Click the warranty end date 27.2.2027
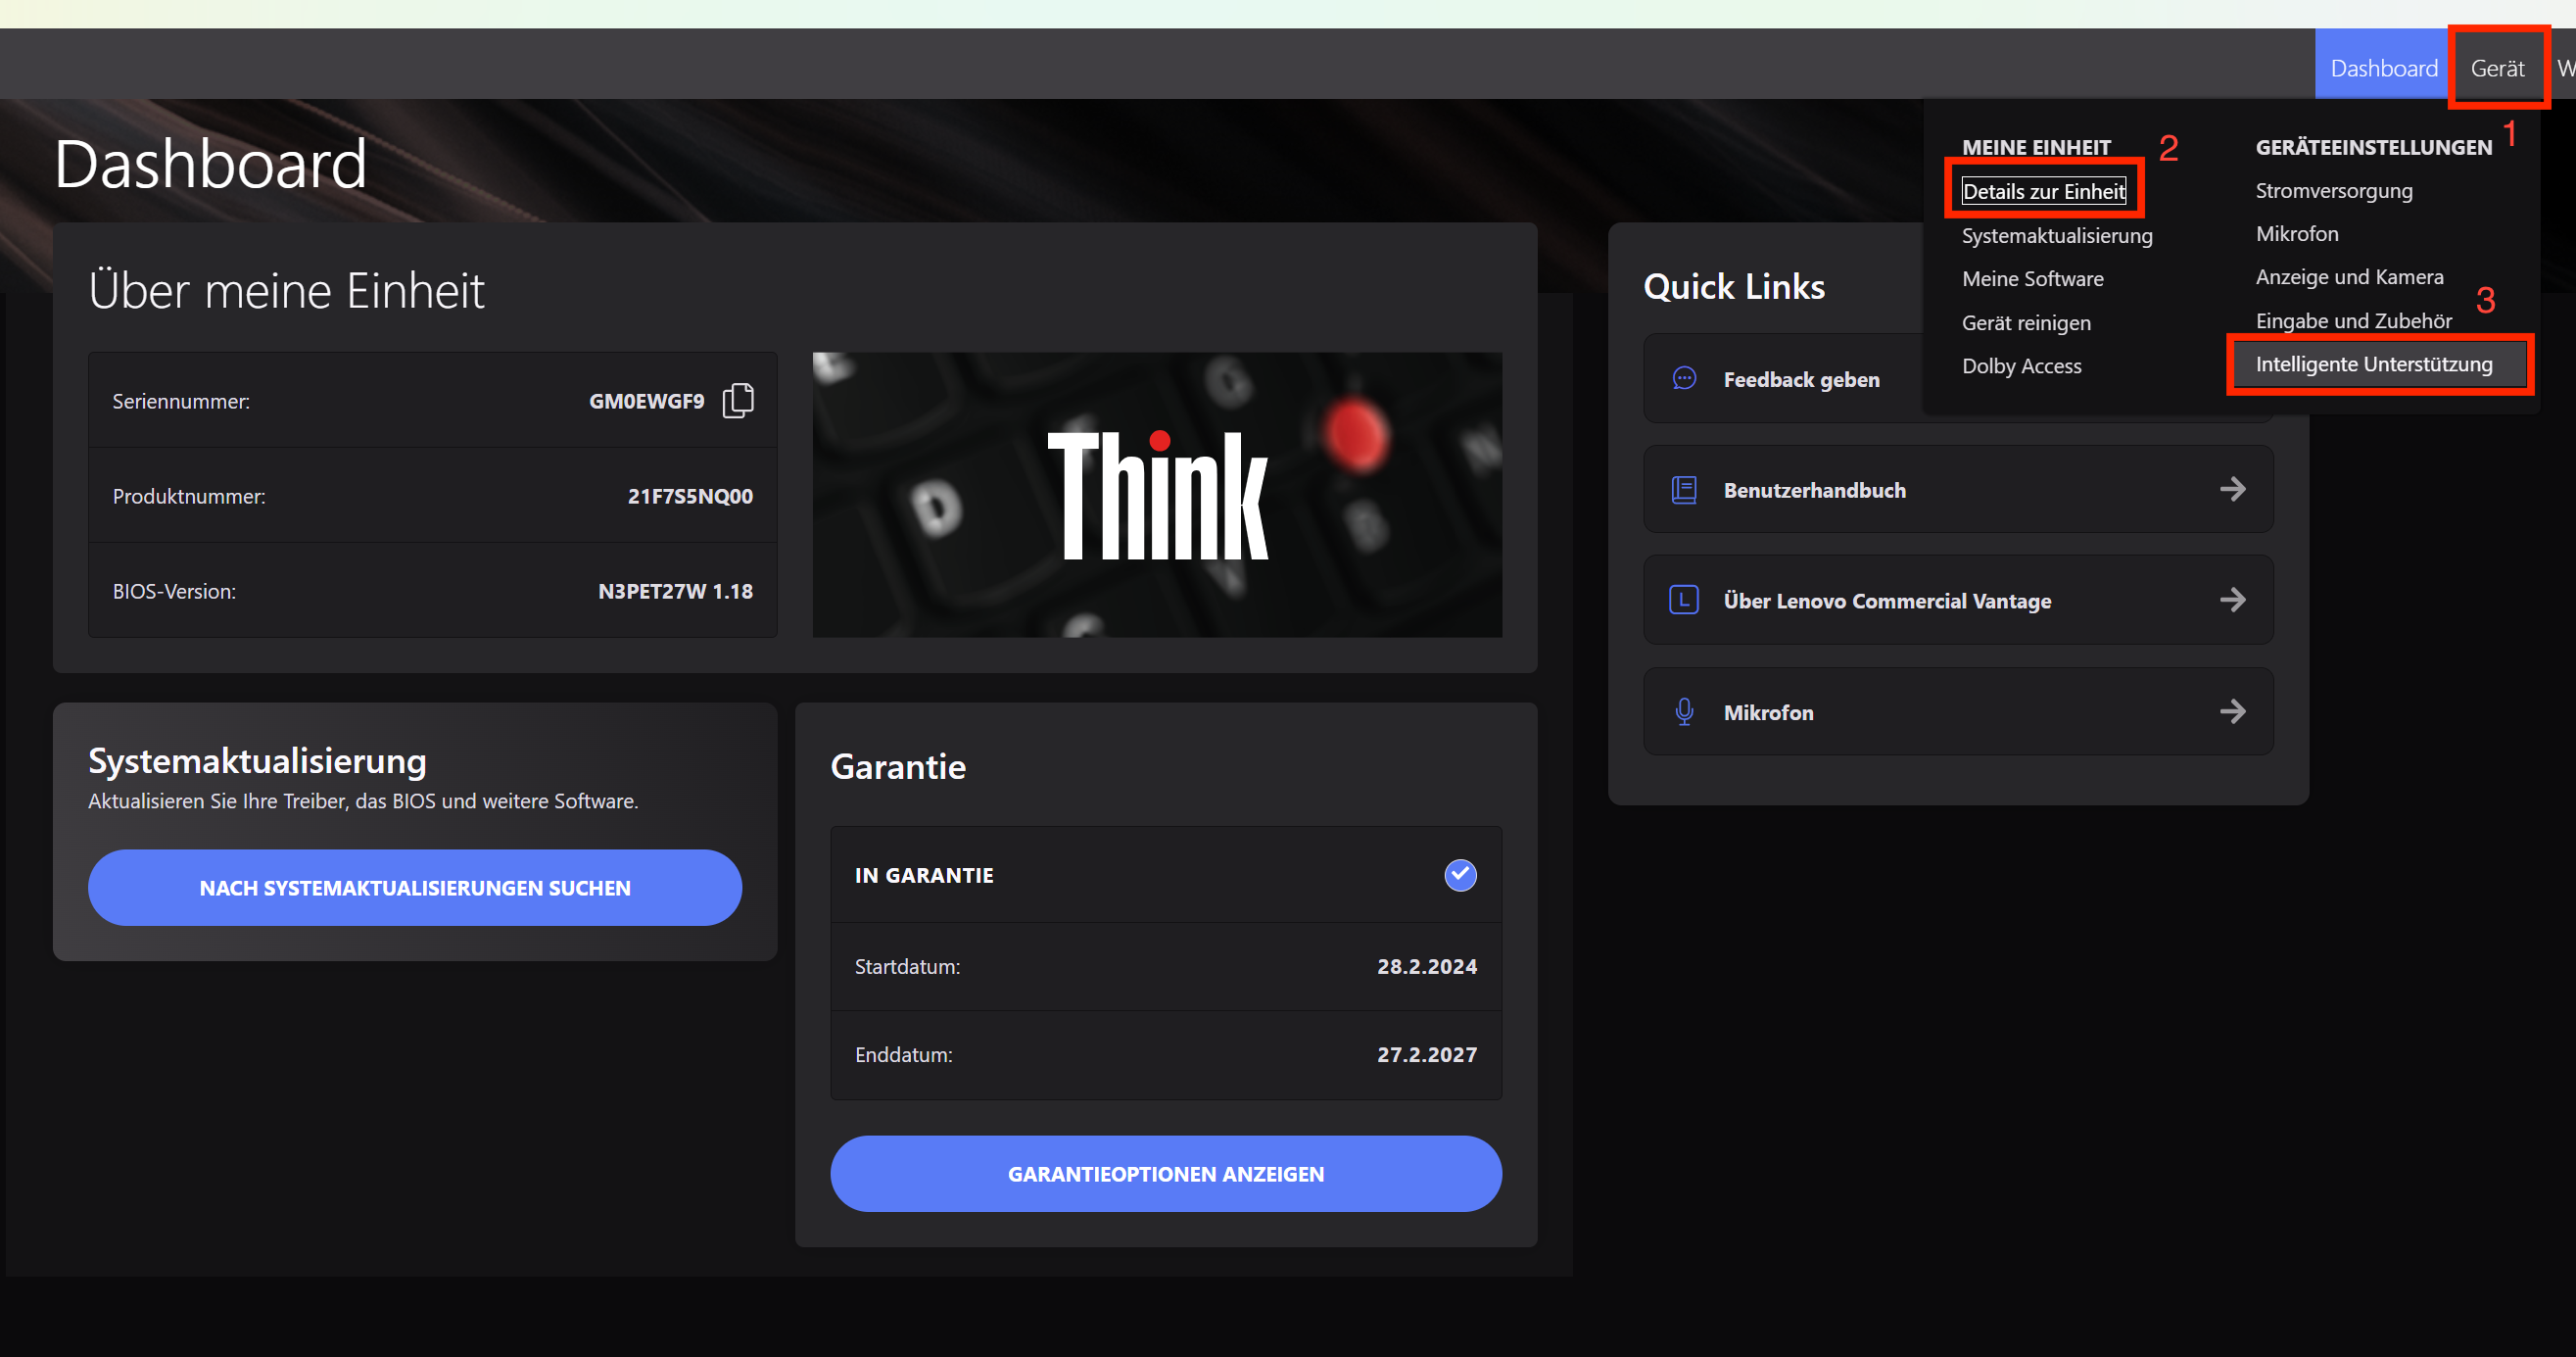Viewport: 2576px width, 1357px height. click(1426, 1055)
